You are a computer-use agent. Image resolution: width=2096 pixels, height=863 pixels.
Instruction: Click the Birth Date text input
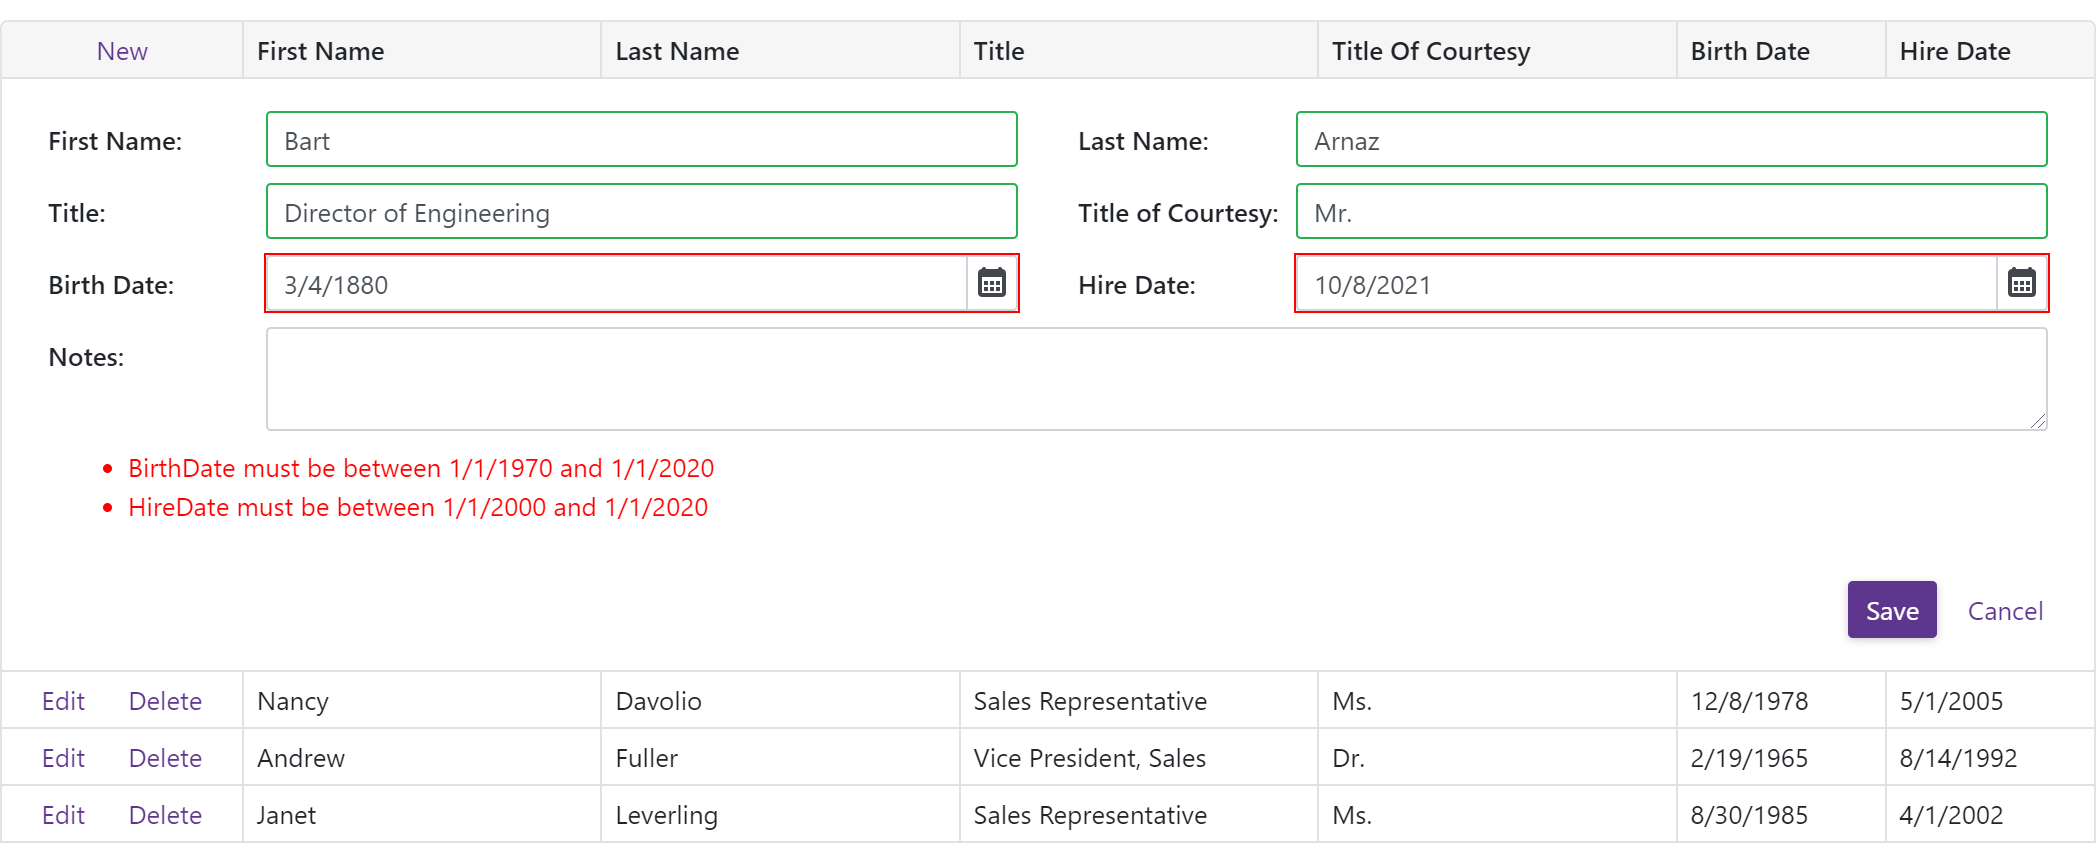(x=616, y=285)
